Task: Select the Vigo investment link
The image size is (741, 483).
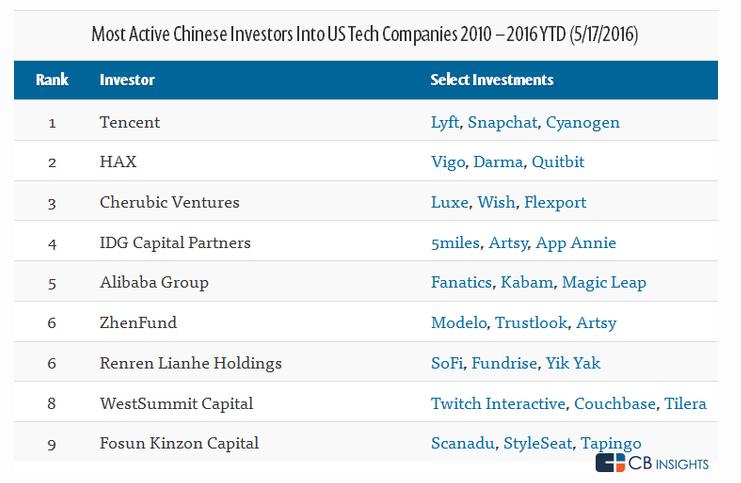Action: (447, 162)
